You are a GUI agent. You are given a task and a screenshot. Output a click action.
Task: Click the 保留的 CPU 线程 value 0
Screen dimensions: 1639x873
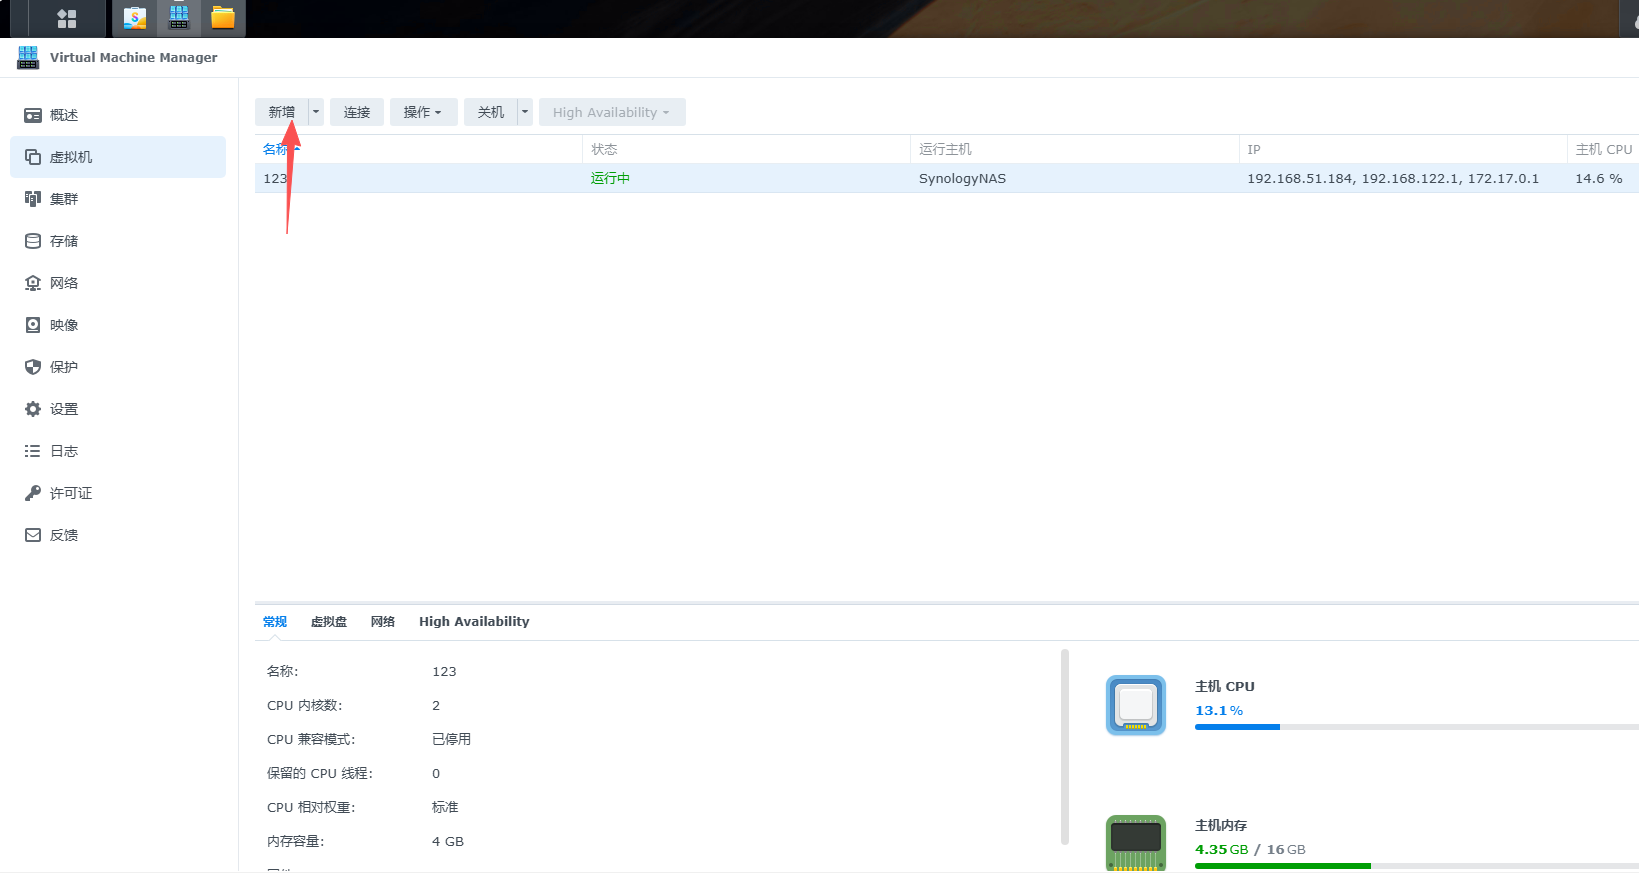pos(436,773)
